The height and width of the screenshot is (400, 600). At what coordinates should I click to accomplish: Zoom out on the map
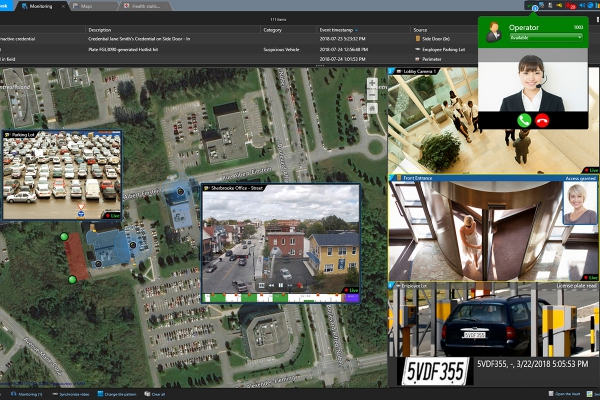click(x=372, y=95)
